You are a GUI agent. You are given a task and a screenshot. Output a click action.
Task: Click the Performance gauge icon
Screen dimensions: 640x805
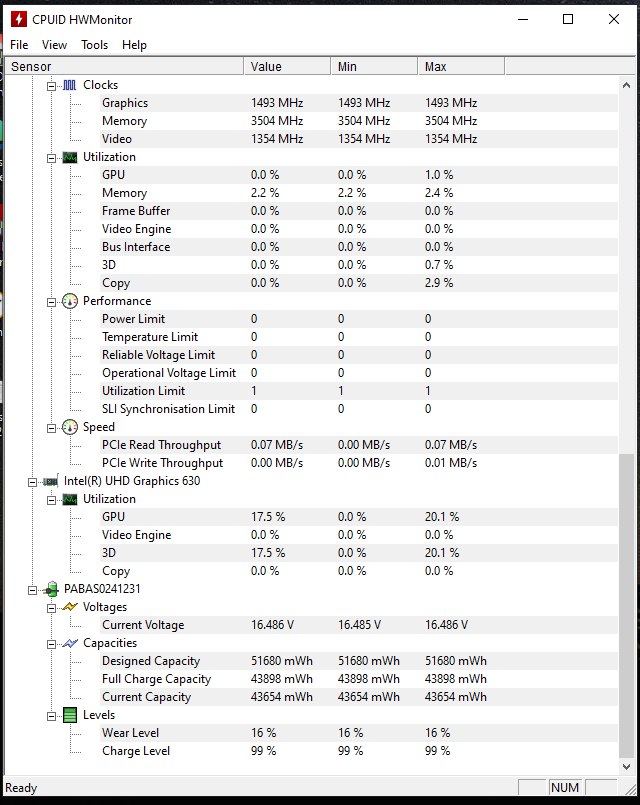pos(70,301)
